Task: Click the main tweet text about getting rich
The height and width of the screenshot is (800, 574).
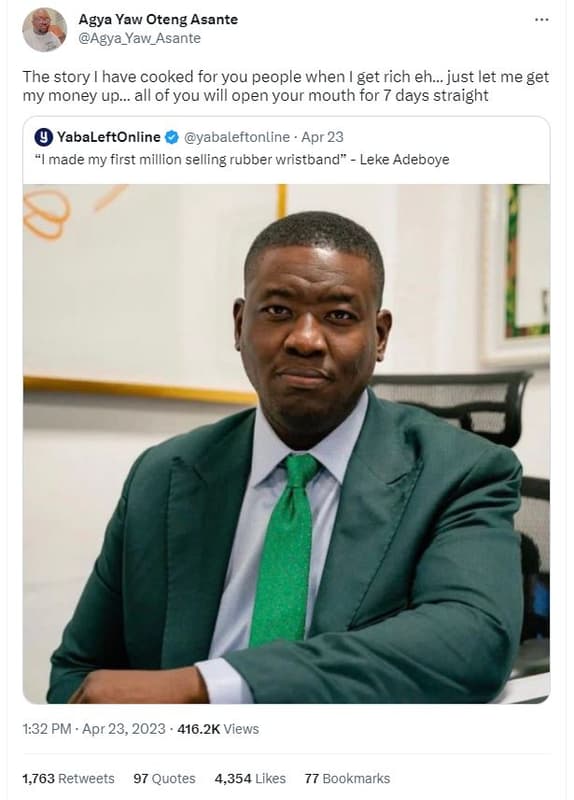Action: tap(286, 86)
